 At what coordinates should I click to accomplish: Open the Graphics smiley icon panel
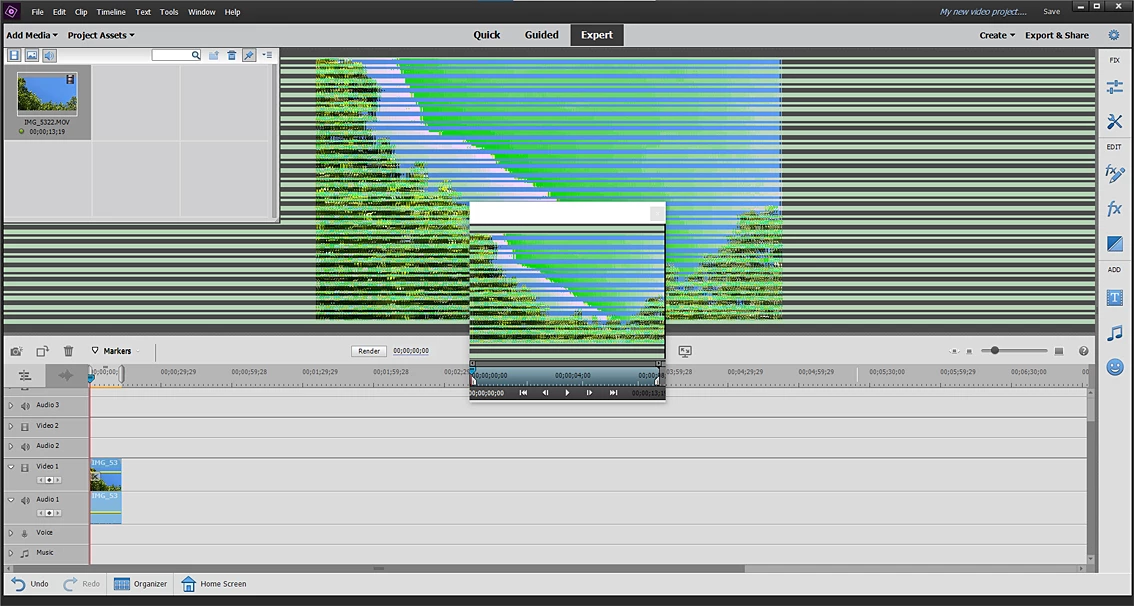[1114, 367]
